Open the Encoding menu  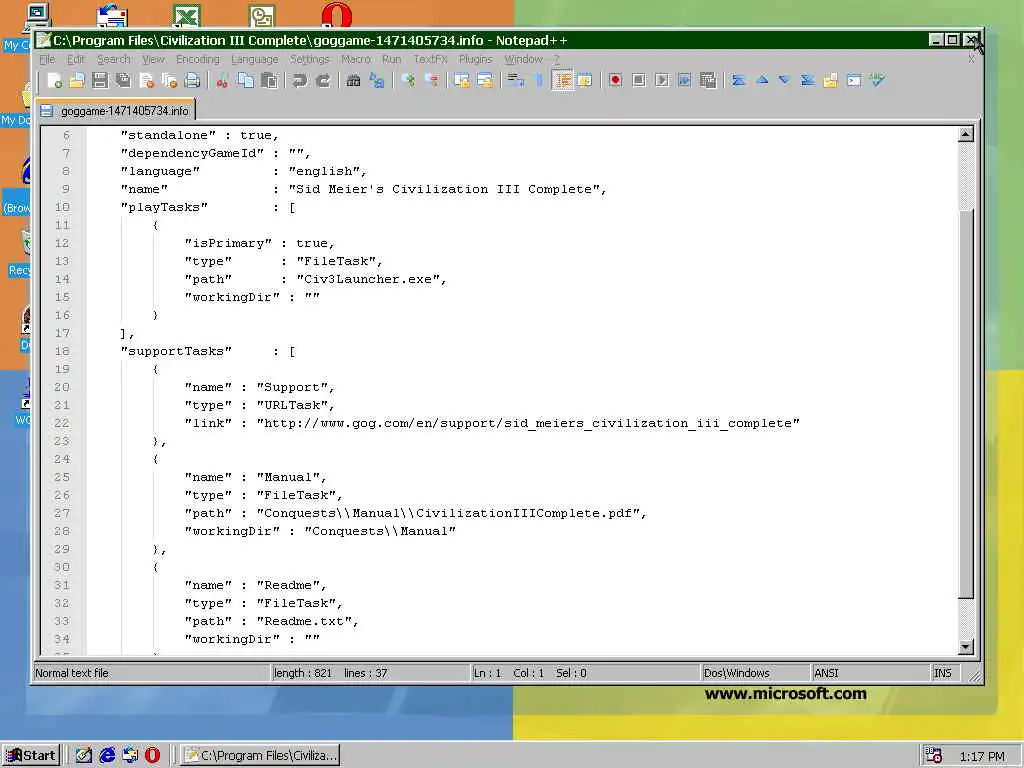pos(197,59)
